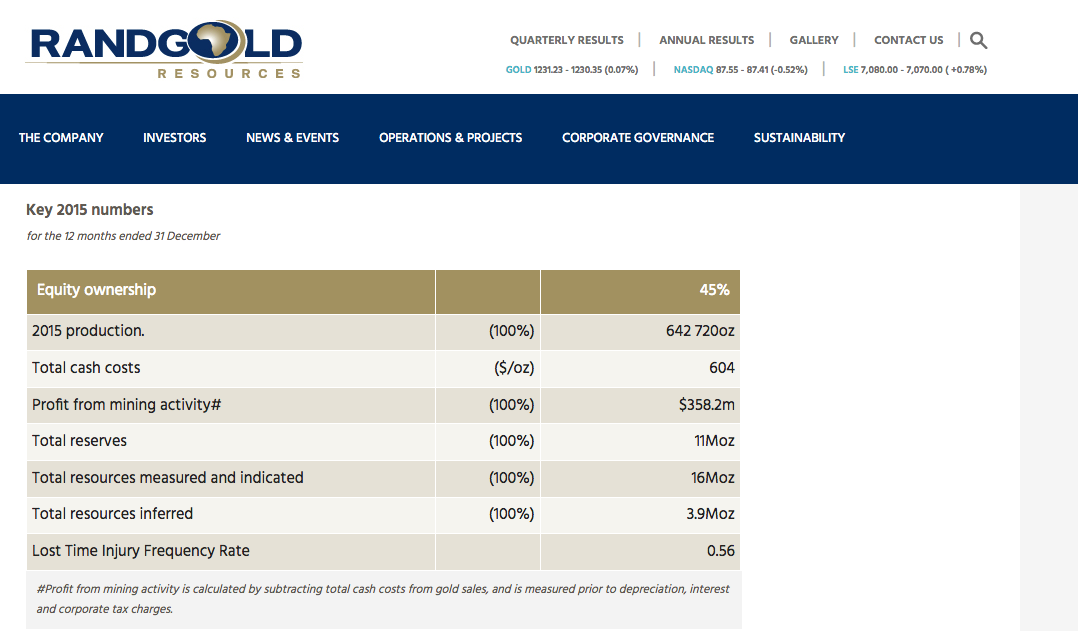Click the NASDAQ price ticker
The image size is (1078, 631).
point(740,69)
